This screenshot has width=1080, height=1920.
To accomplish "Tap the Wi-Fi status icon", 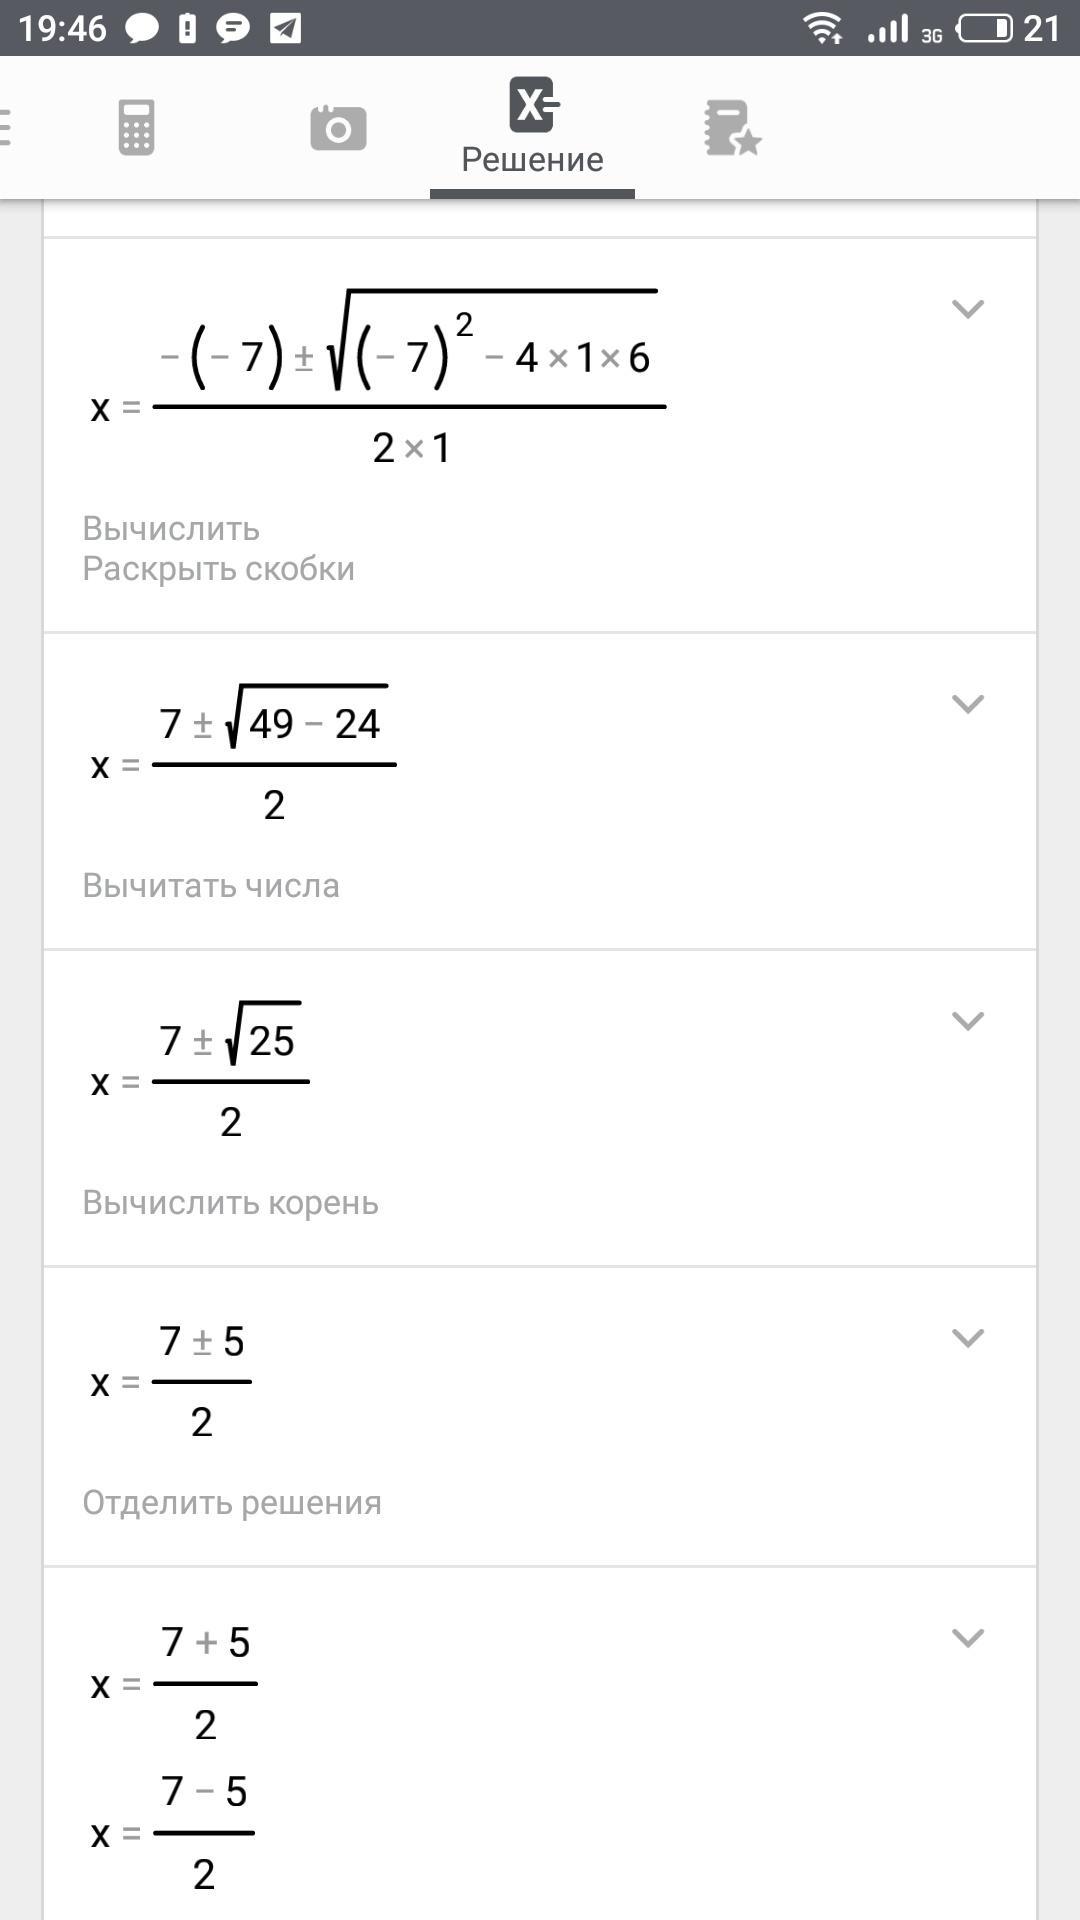I will [823, 28].
